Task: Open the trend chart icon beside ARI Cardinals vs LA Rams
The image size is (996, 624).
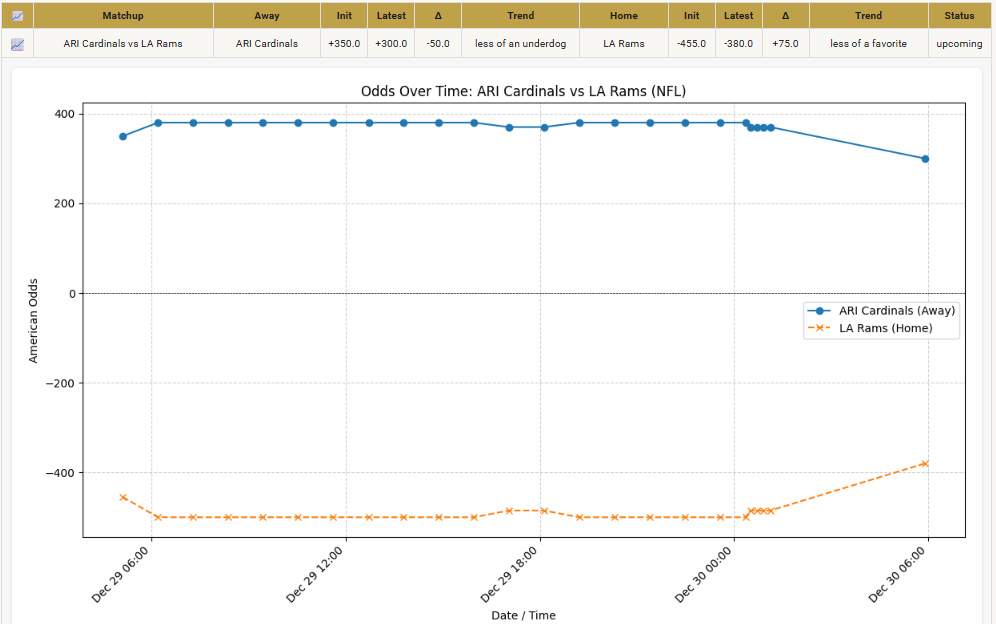Action: tap(16, 43)
